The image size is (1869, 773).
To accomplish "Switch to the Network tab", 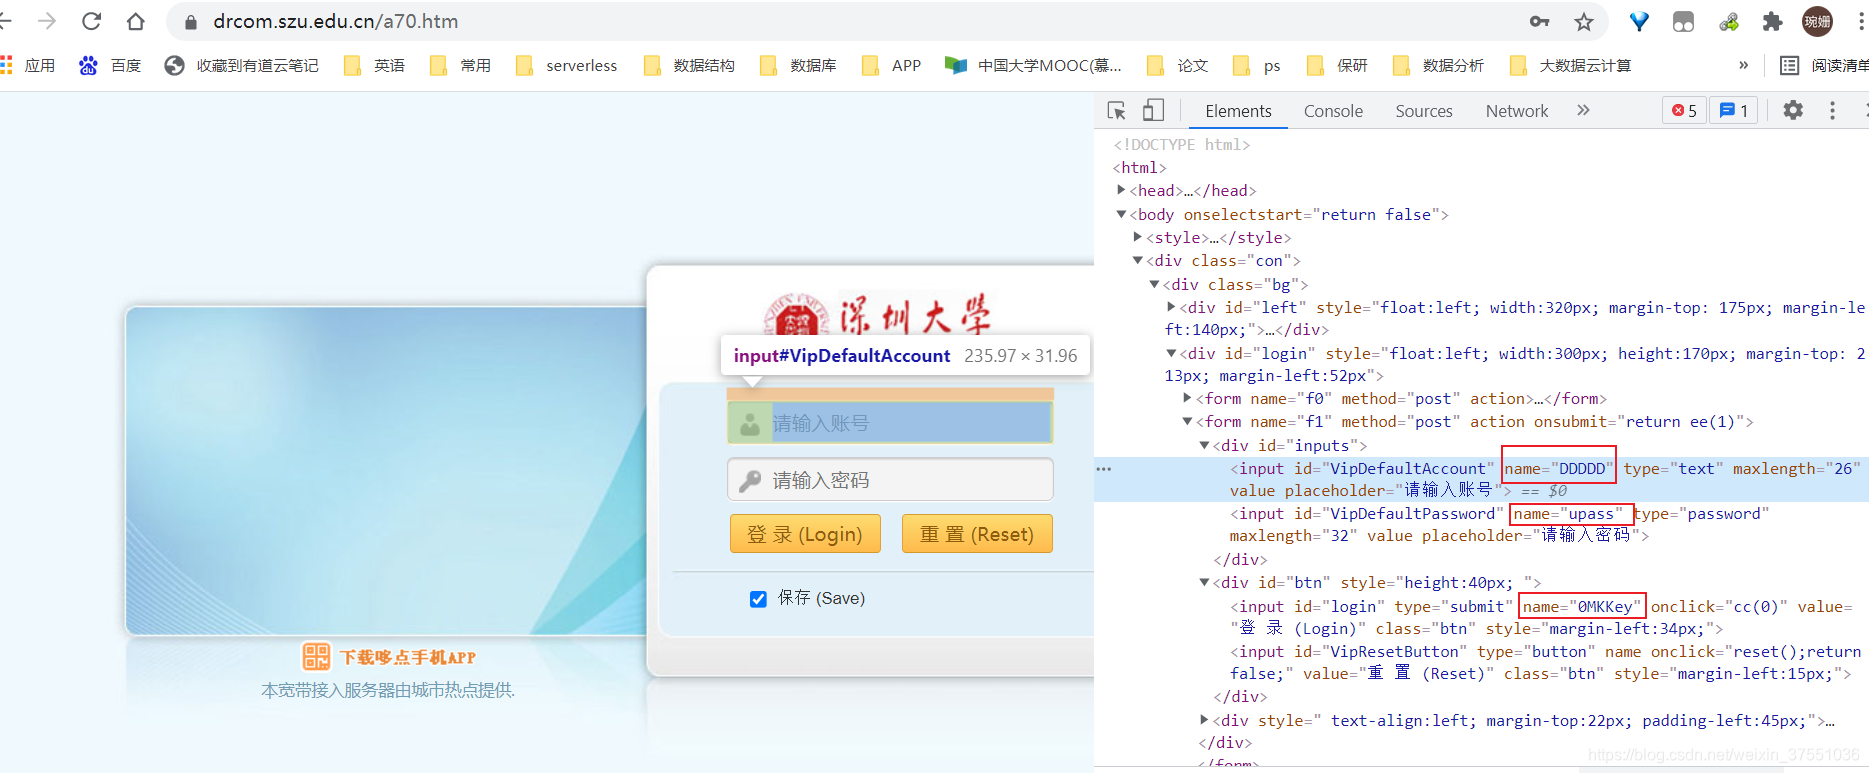I will coord(1517,111).
